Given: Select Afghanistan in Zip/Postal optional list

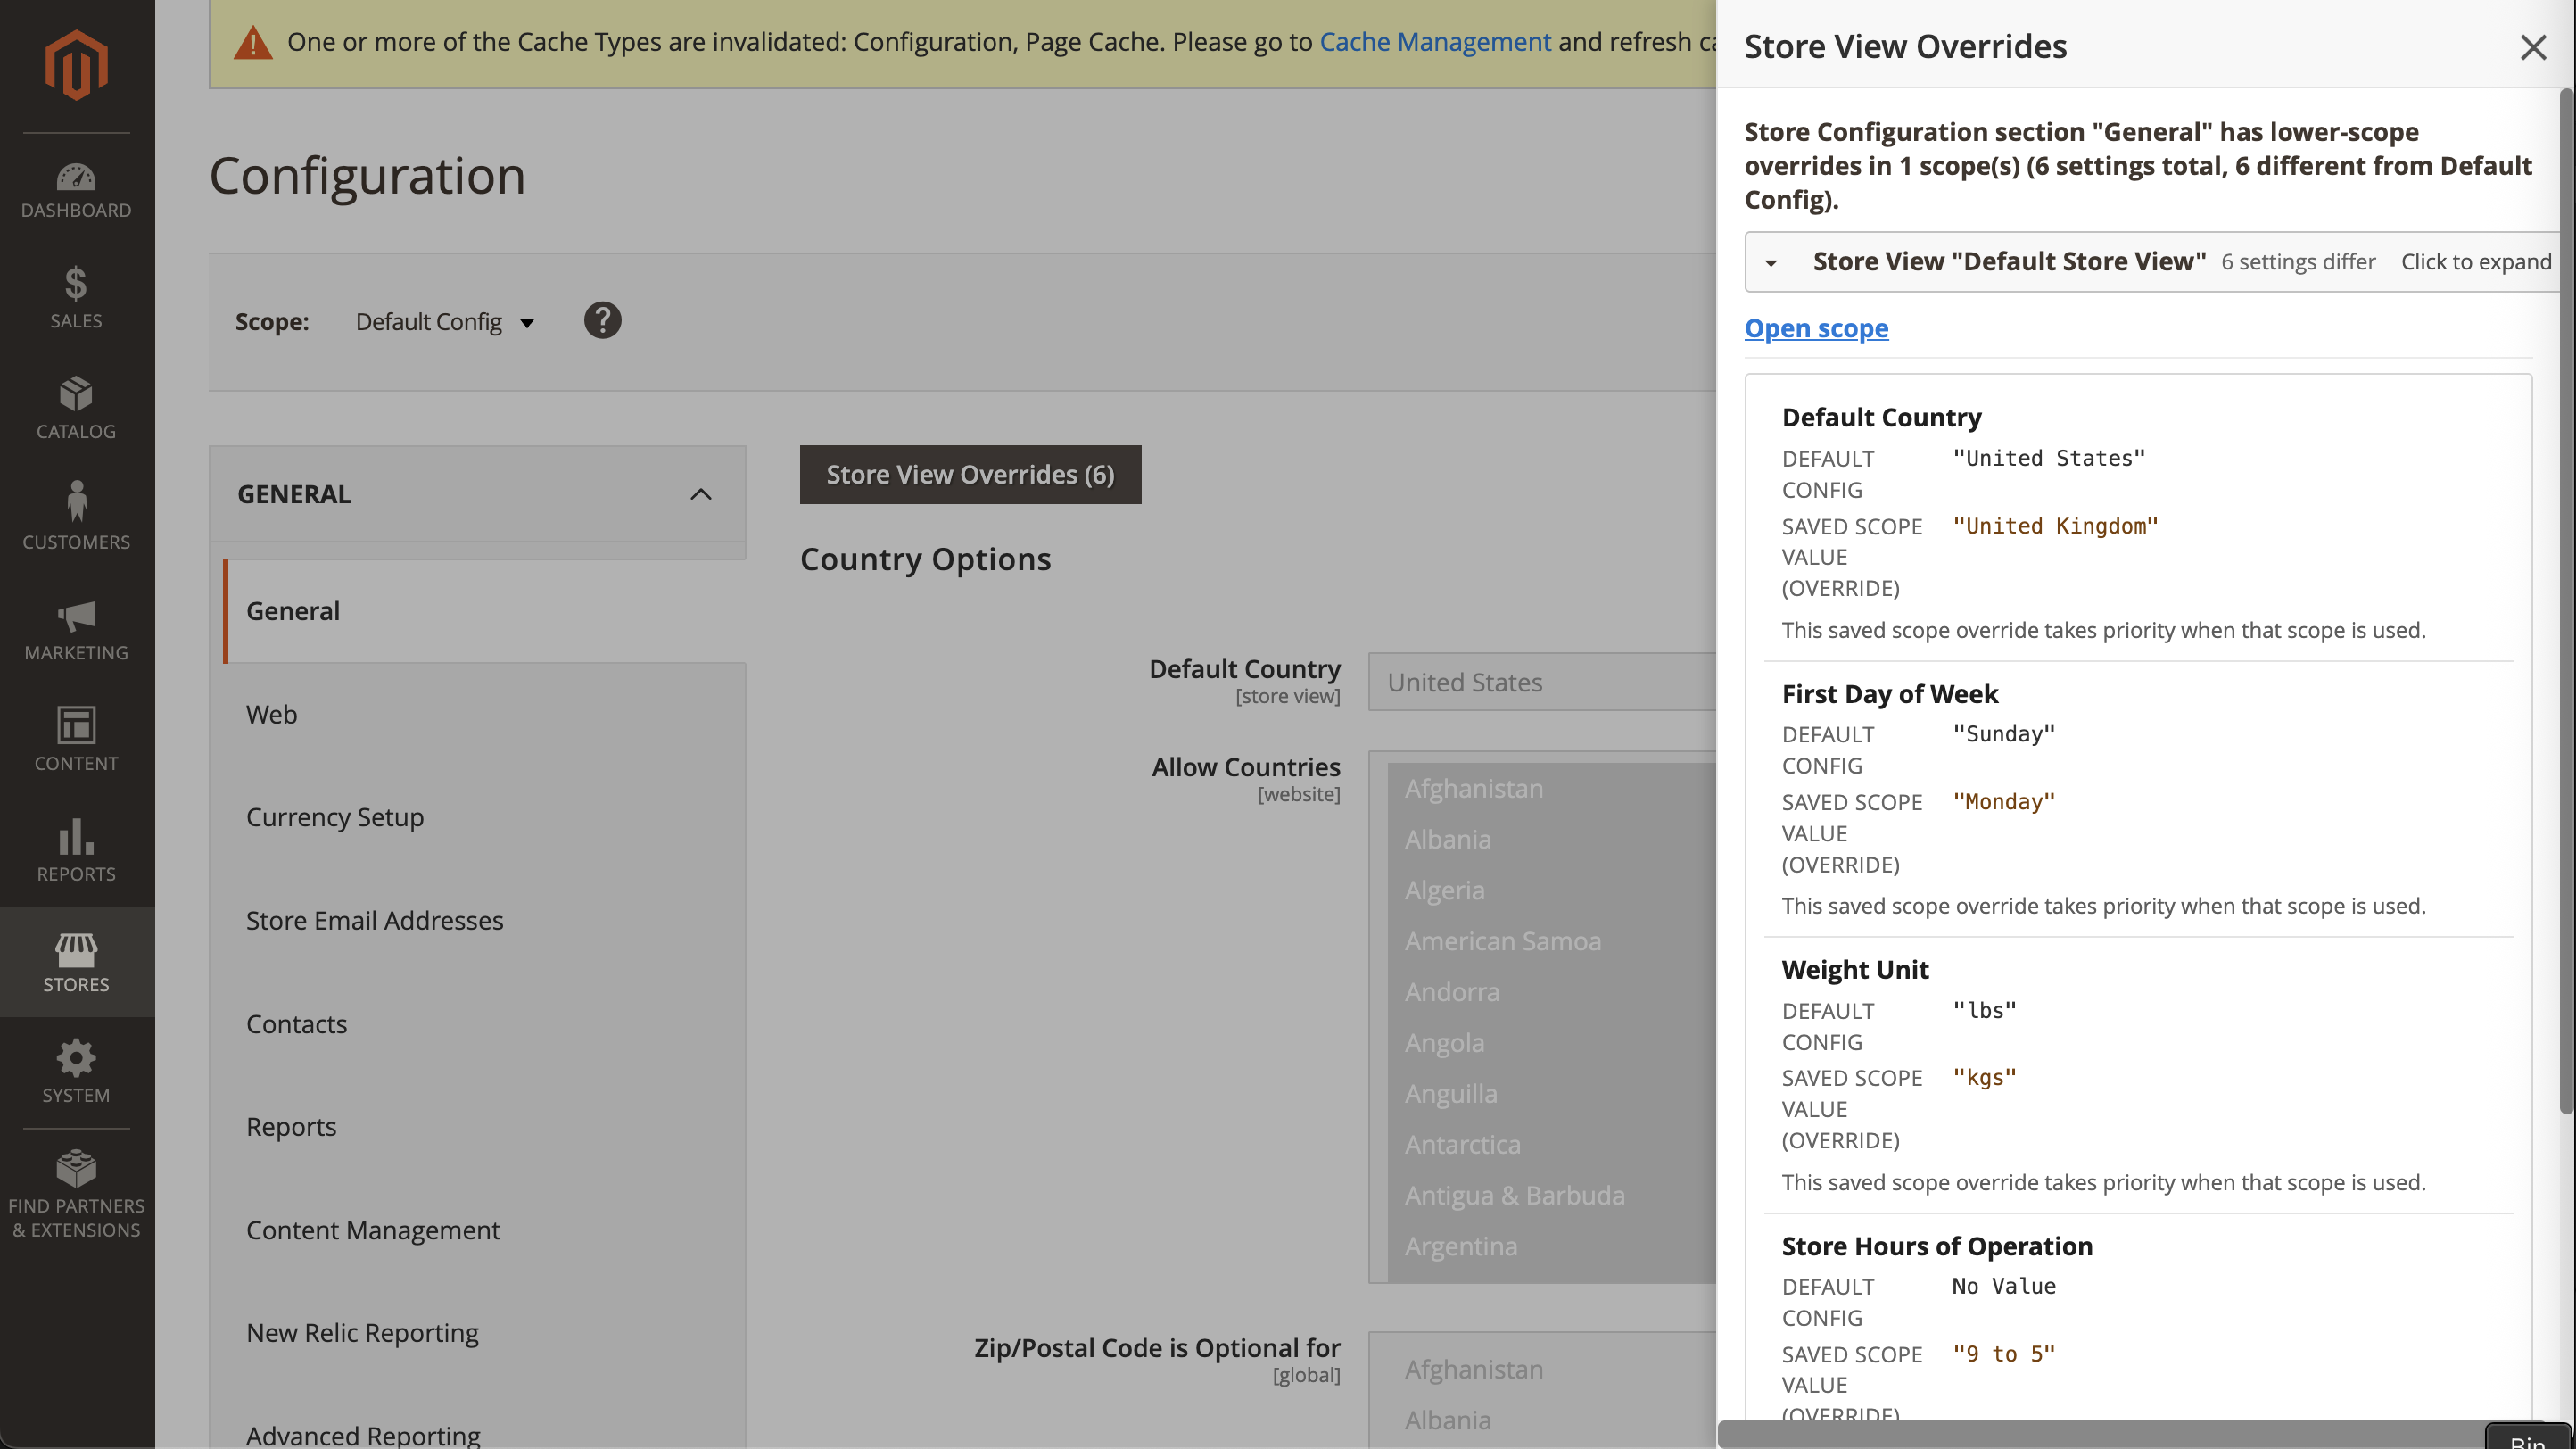Looking at the screenshot, I should (1551, 1370).
